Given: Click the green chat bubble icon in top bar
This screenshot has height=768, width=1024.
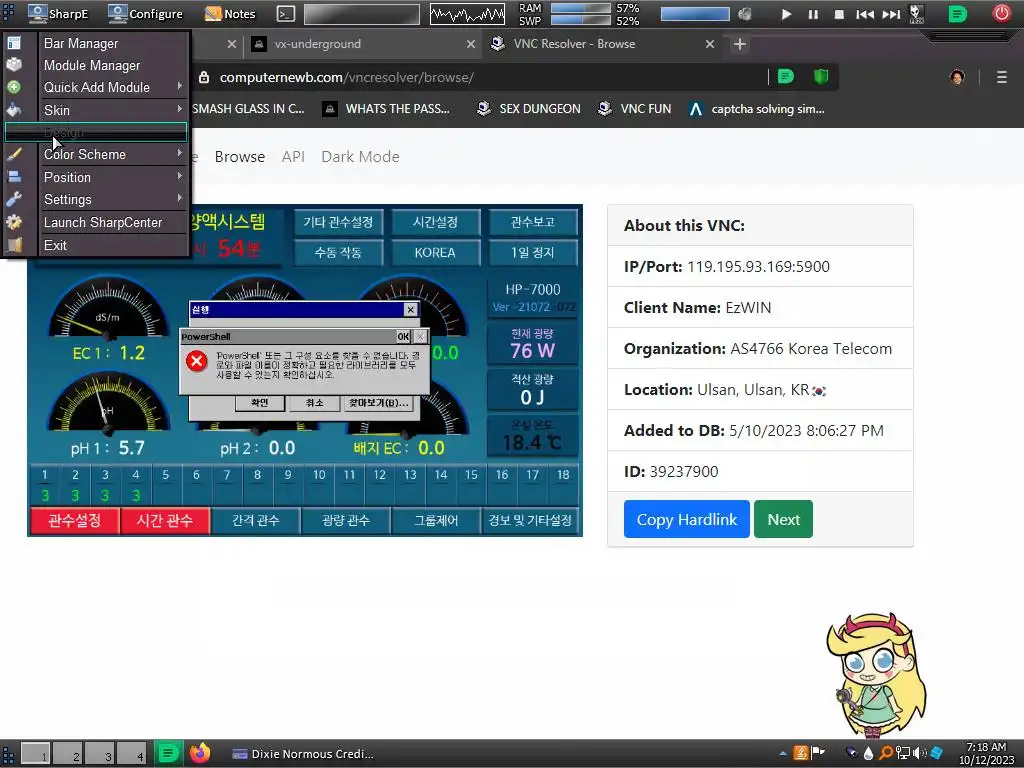Looking at the screenshot, I should click(957, 14).
